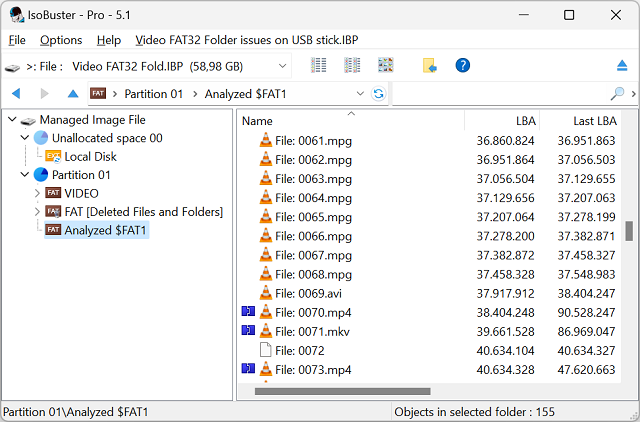Screen dimensions: 640x422
Task: Click the eject icon in the toolbar
Action: pyautogui.click(x=622, y=65)
